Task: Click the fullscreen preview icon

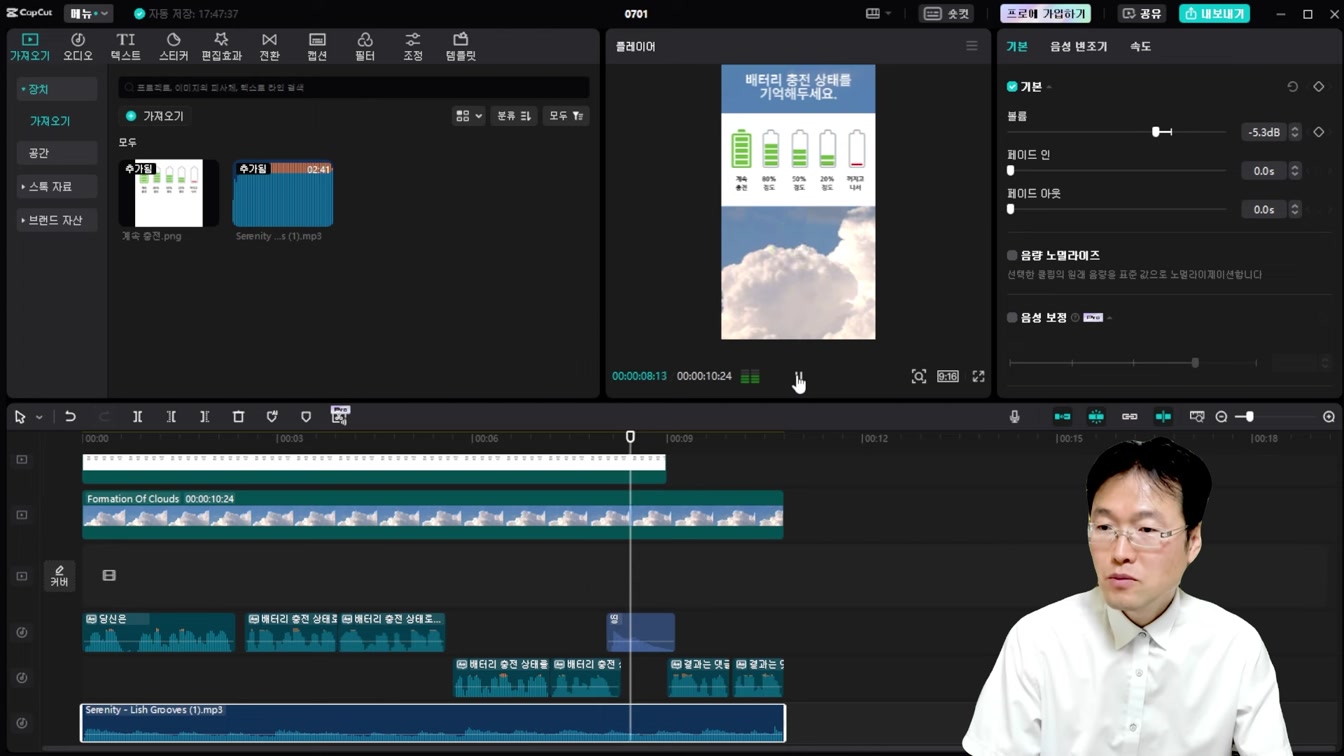Action: click(978, 376)
